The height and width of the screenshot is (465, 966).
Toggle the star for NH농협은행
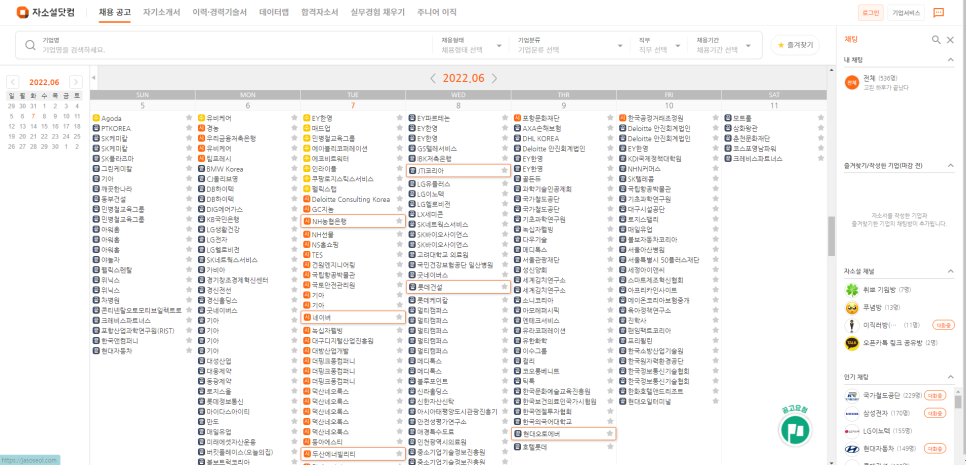tap(399, 220)
